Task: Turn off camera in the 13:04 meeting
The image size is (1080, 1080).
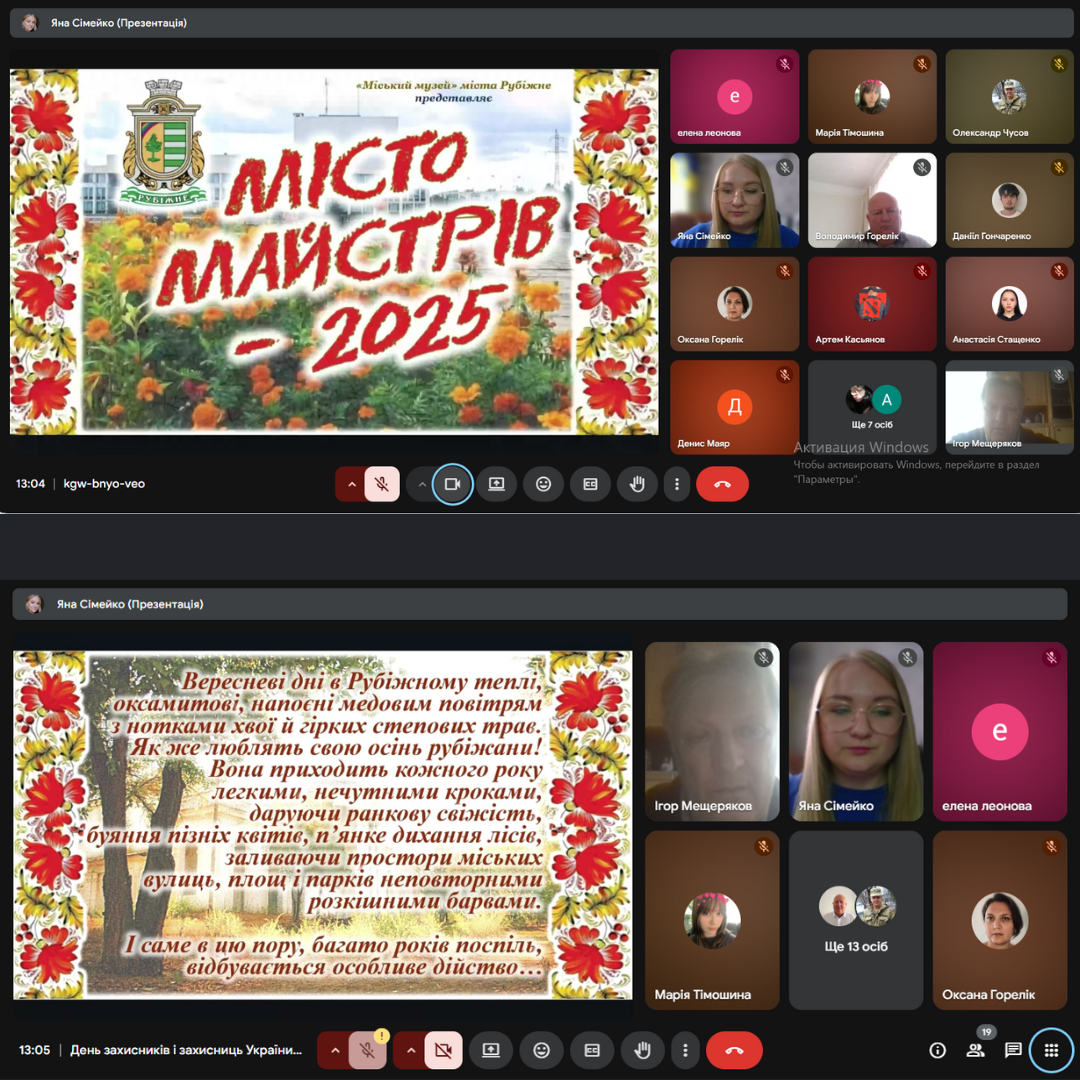Action: pyautogui.click(x=452, y=484)
